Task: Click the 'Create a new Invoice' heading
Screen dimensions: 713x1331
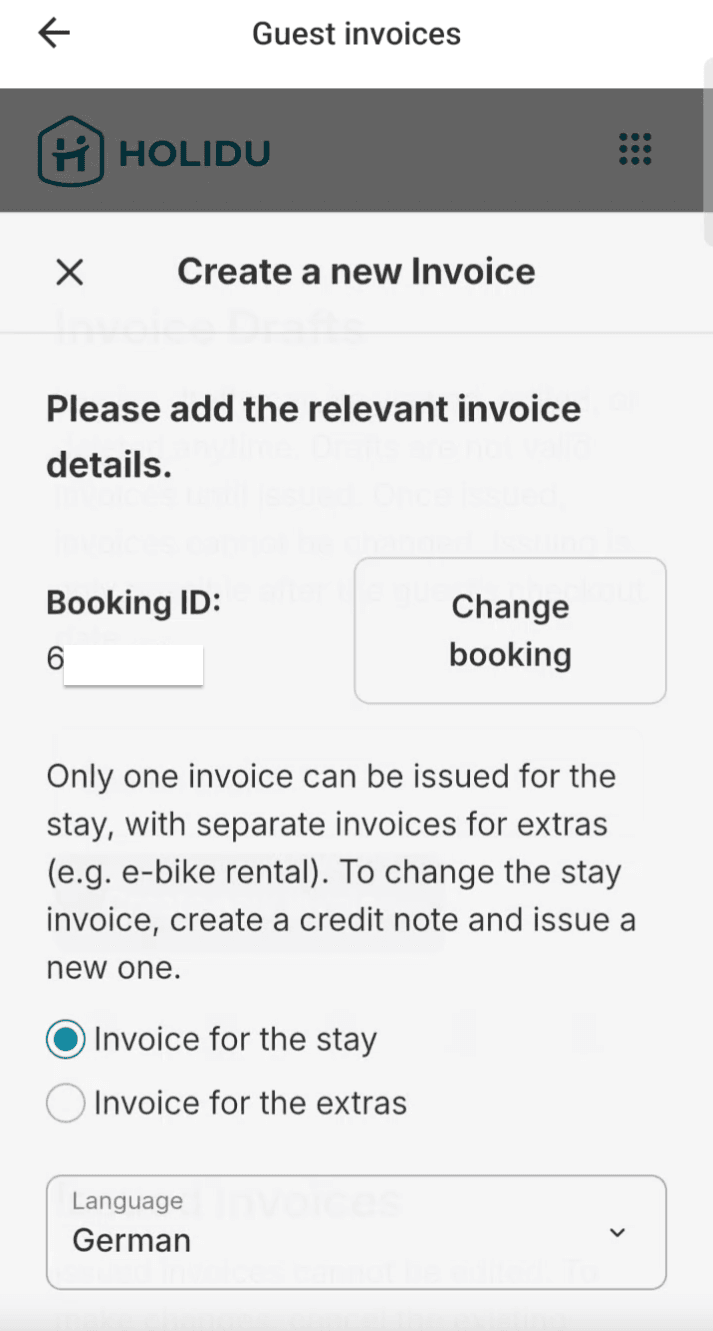Action: click(x=356, y=272)
